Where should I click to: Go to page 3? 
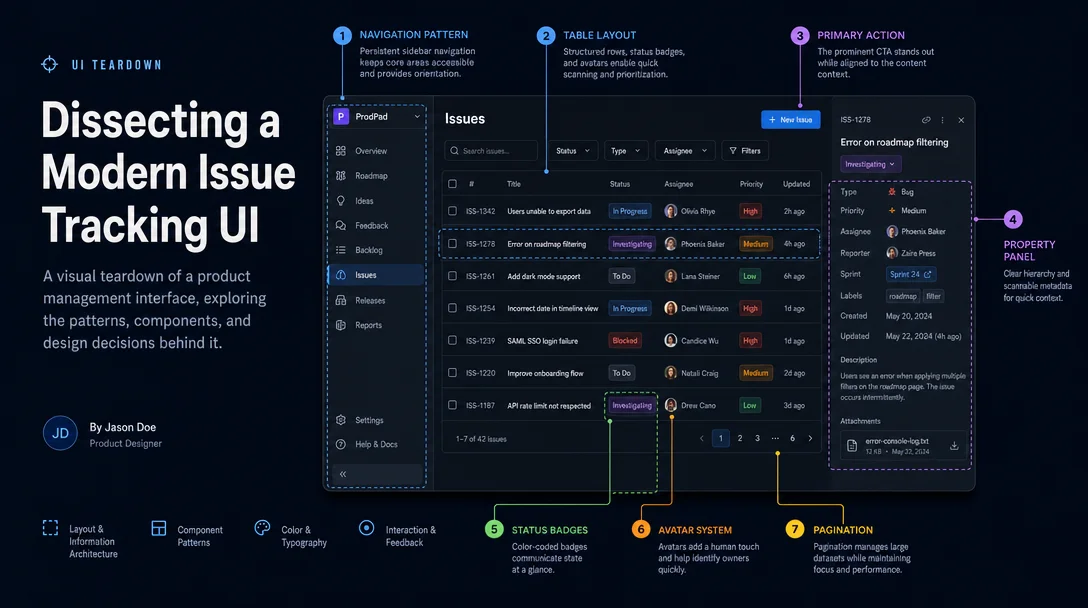pos(757,439)
